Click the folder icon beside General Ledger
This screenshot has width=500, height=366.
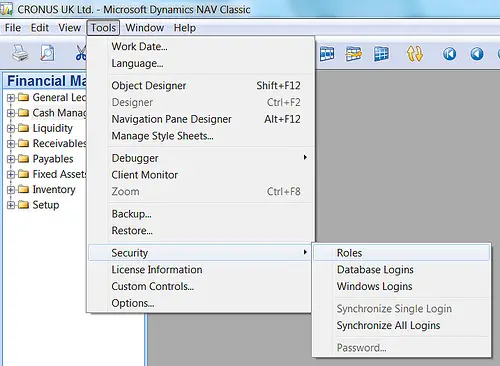(23, 97)
